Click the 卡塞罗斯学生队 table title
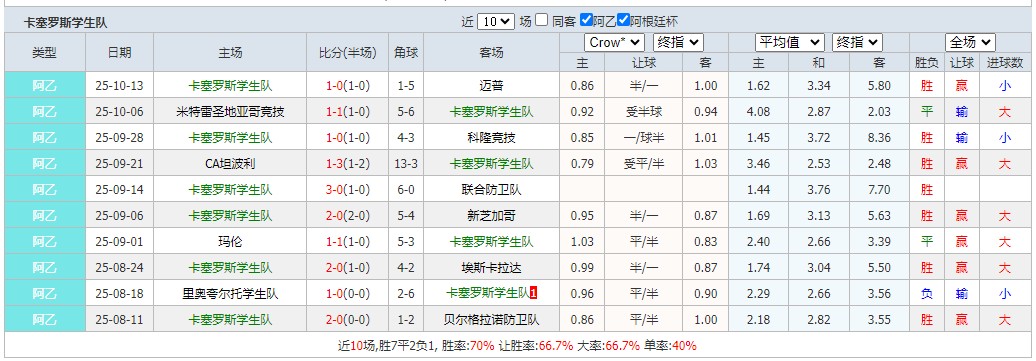The height and width of the screenshot is (361, 1036). pos(65,22)
